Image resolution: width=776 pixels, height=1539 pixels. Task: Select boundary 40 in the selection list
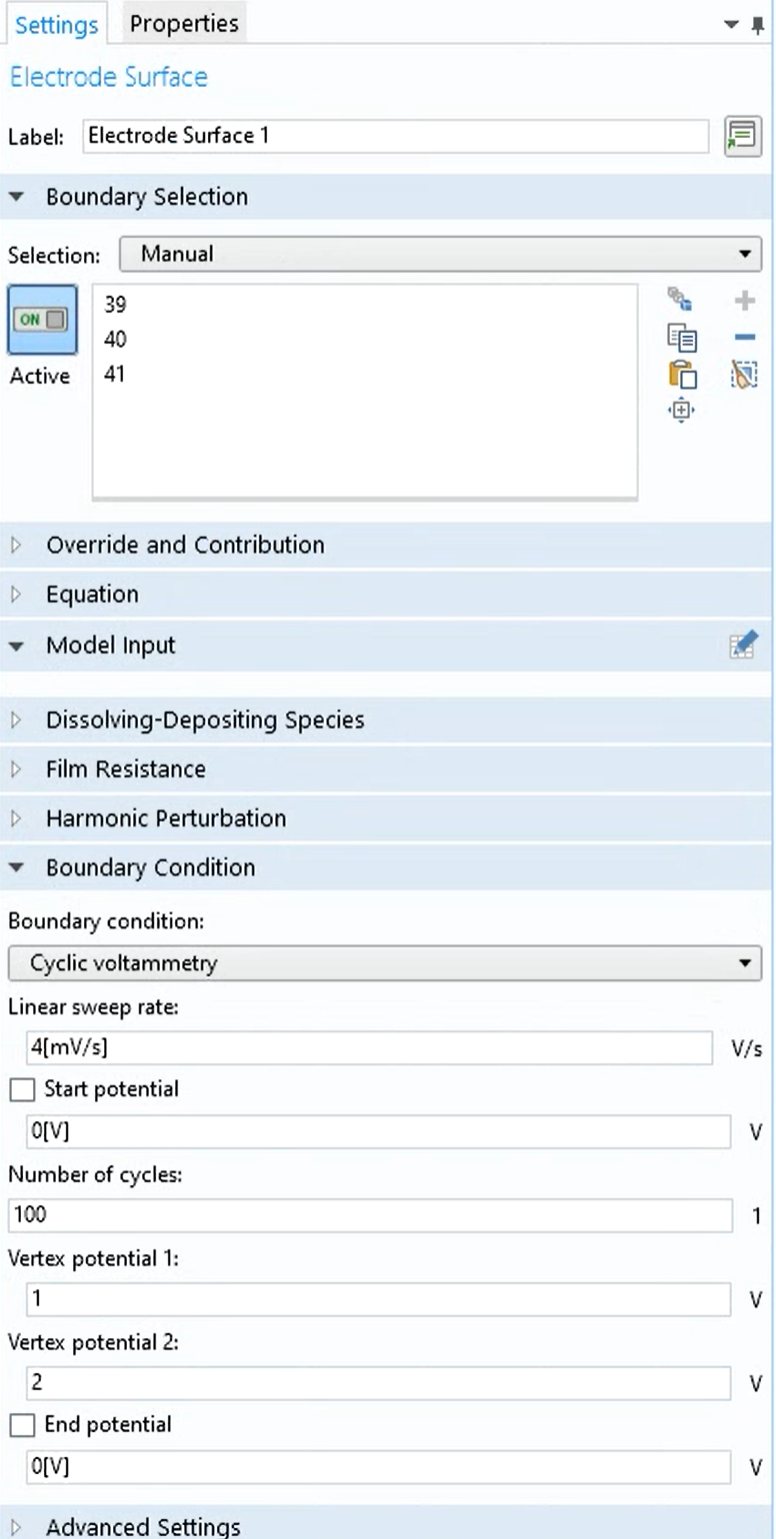(x=116, y=340)
